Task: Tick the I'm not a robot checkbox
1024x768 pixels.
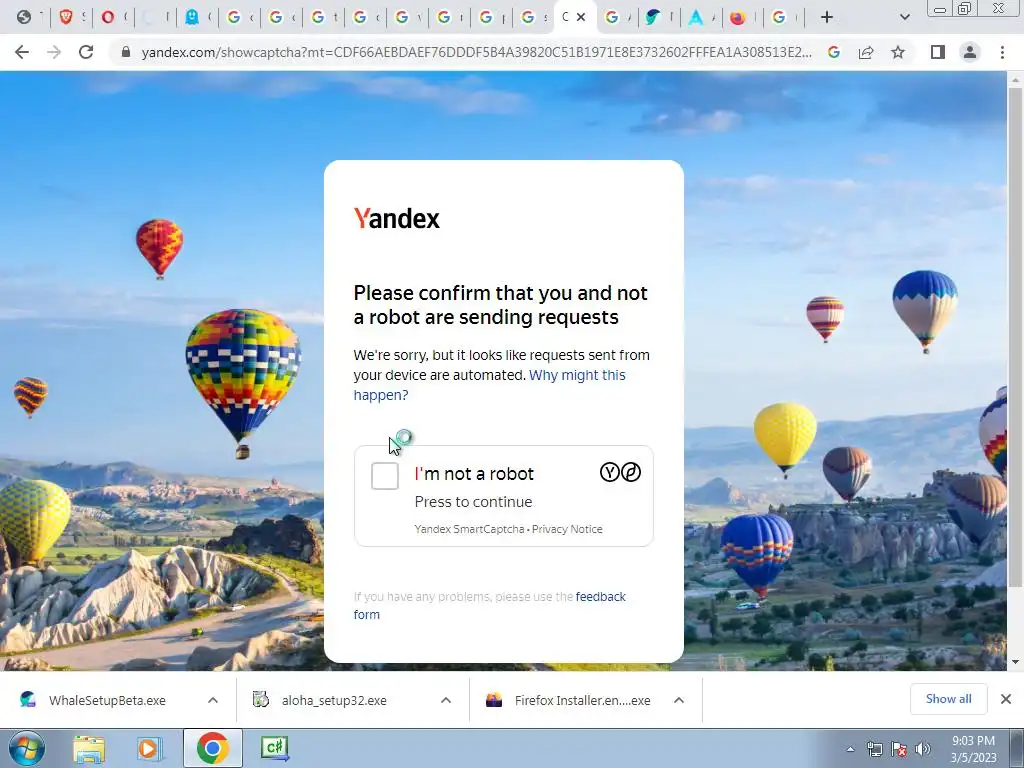Action: pos(385,475)
